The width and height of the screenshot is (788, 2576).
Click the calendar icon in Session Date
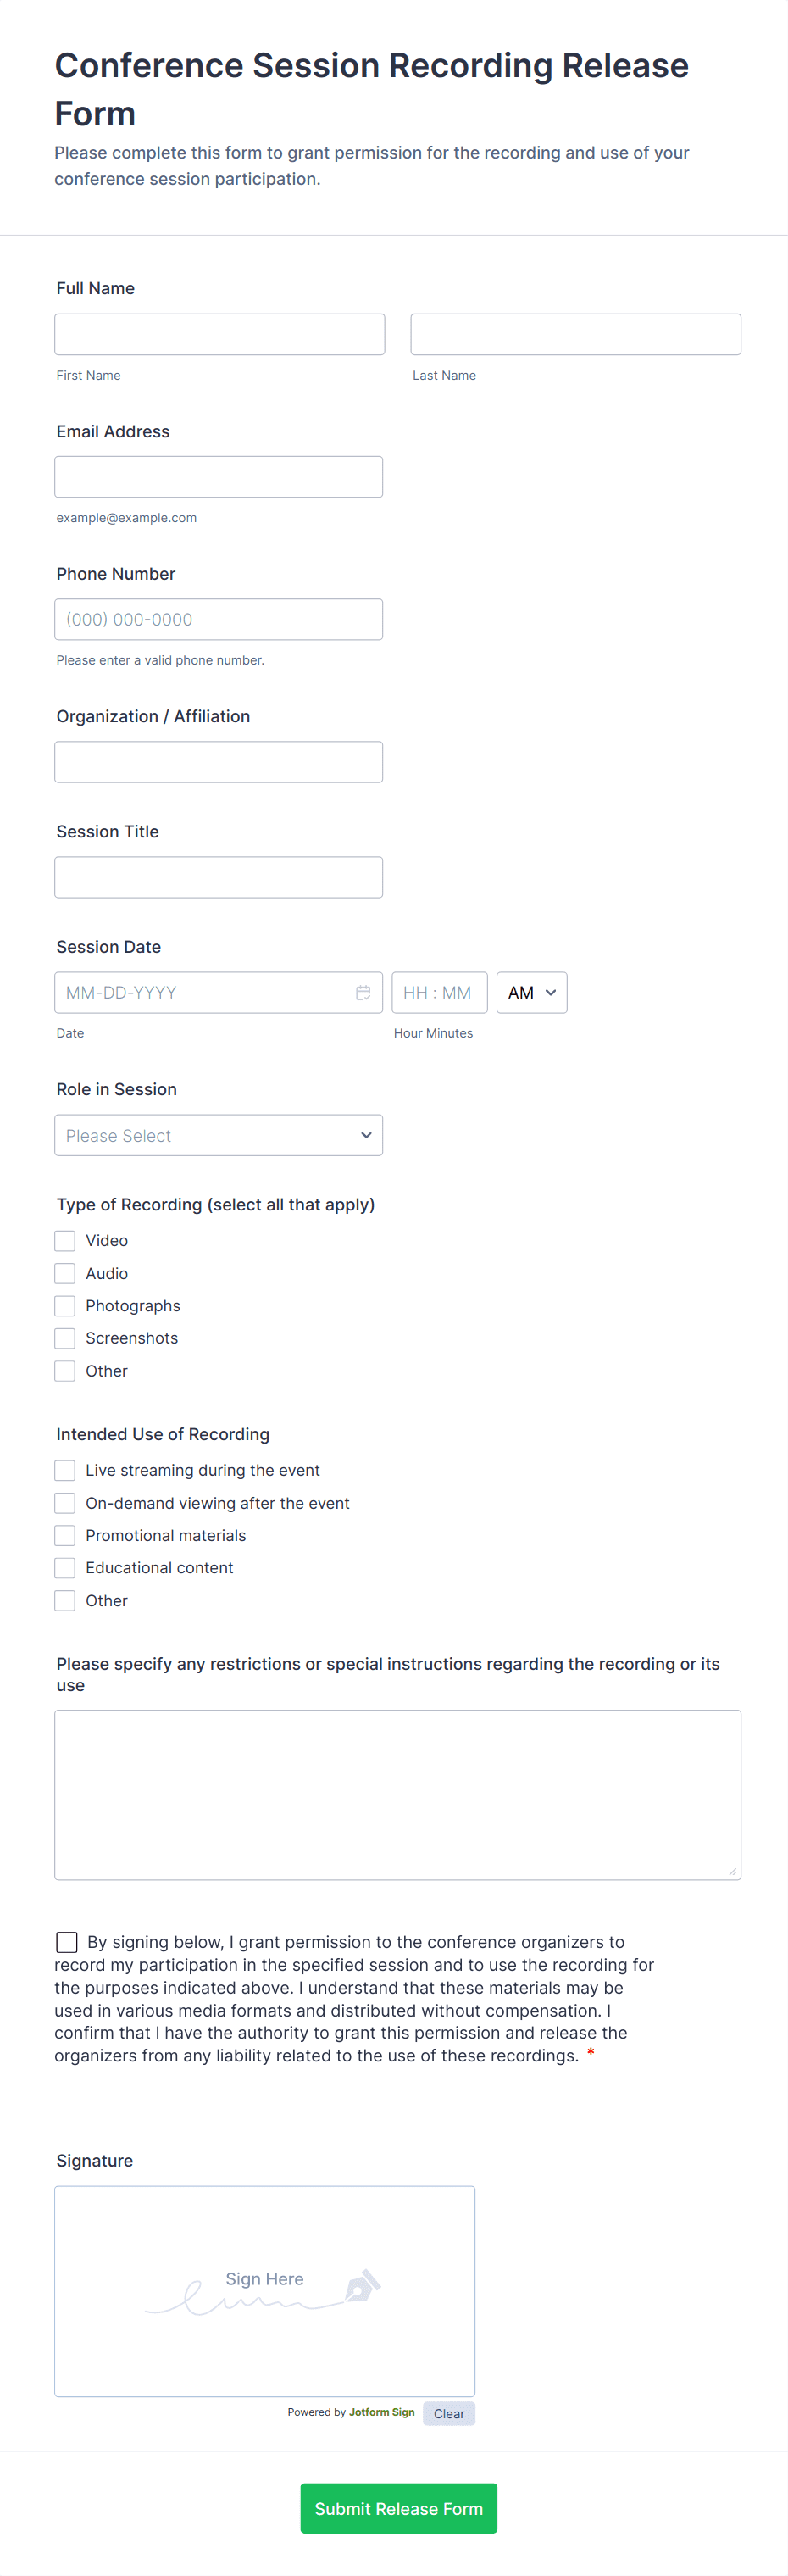(363, 992)
